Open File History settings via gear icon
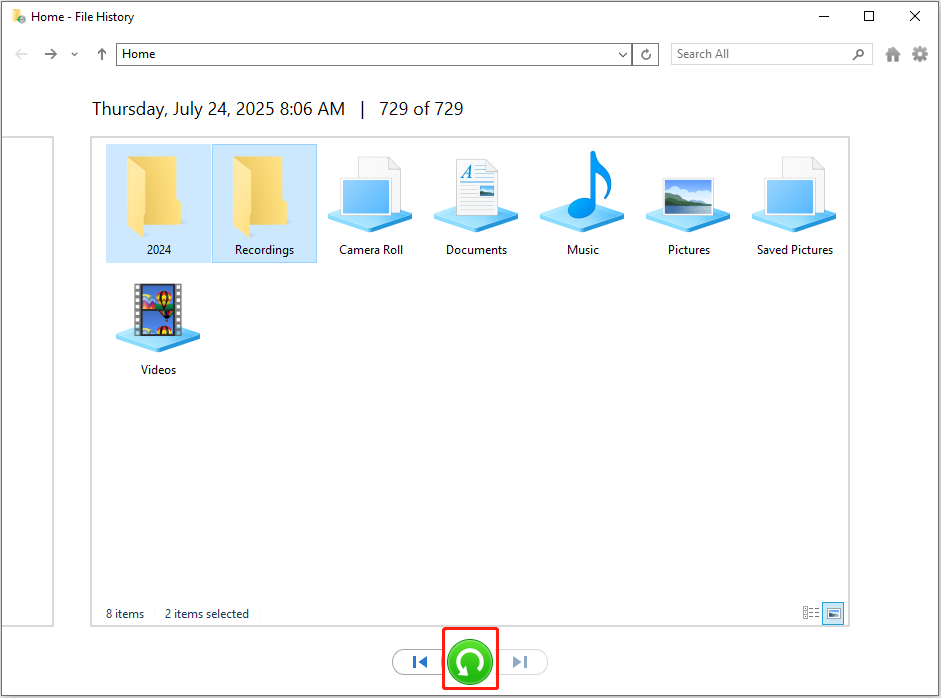This screenshot has width=941, height=698. [920, 54]
